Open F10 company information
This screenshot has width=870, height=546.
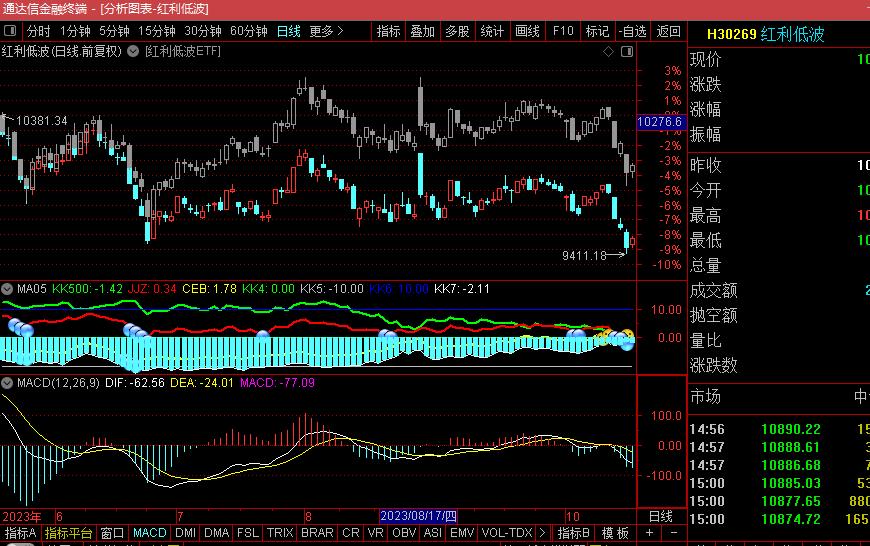[563, 31]
